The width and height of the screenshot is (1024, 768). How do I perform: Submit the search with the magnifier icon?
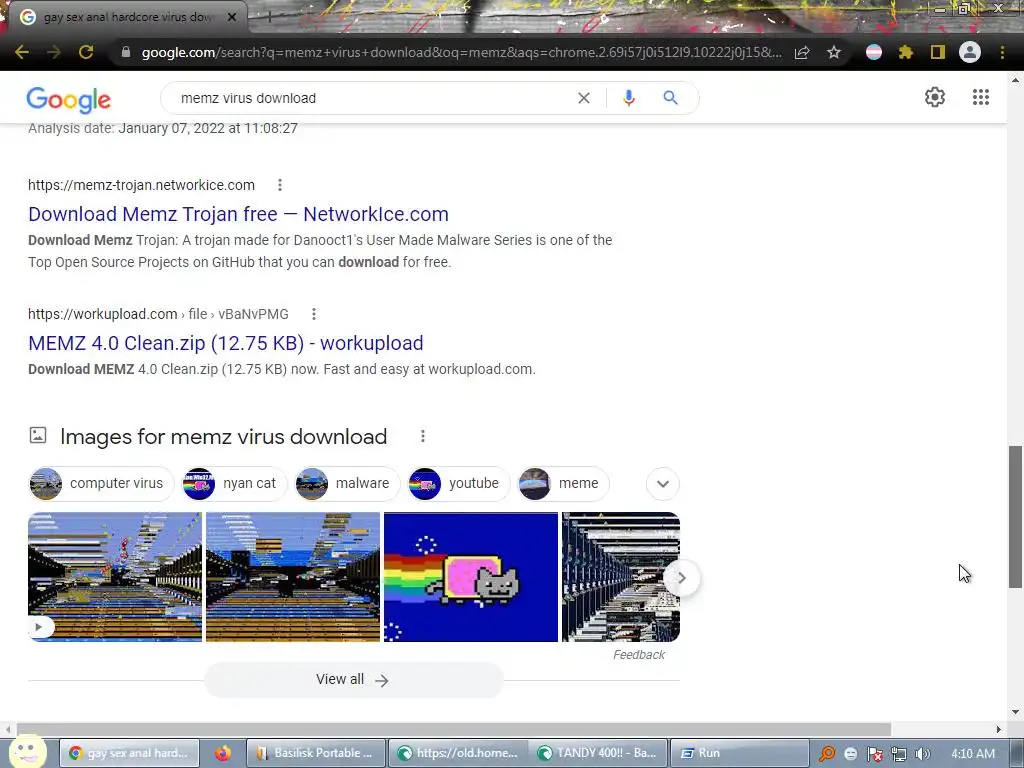670,98
